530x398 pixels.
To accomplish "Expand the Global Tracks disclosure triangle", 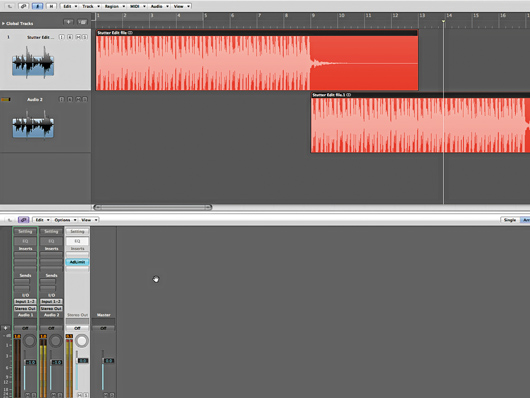I will point(3,23).
